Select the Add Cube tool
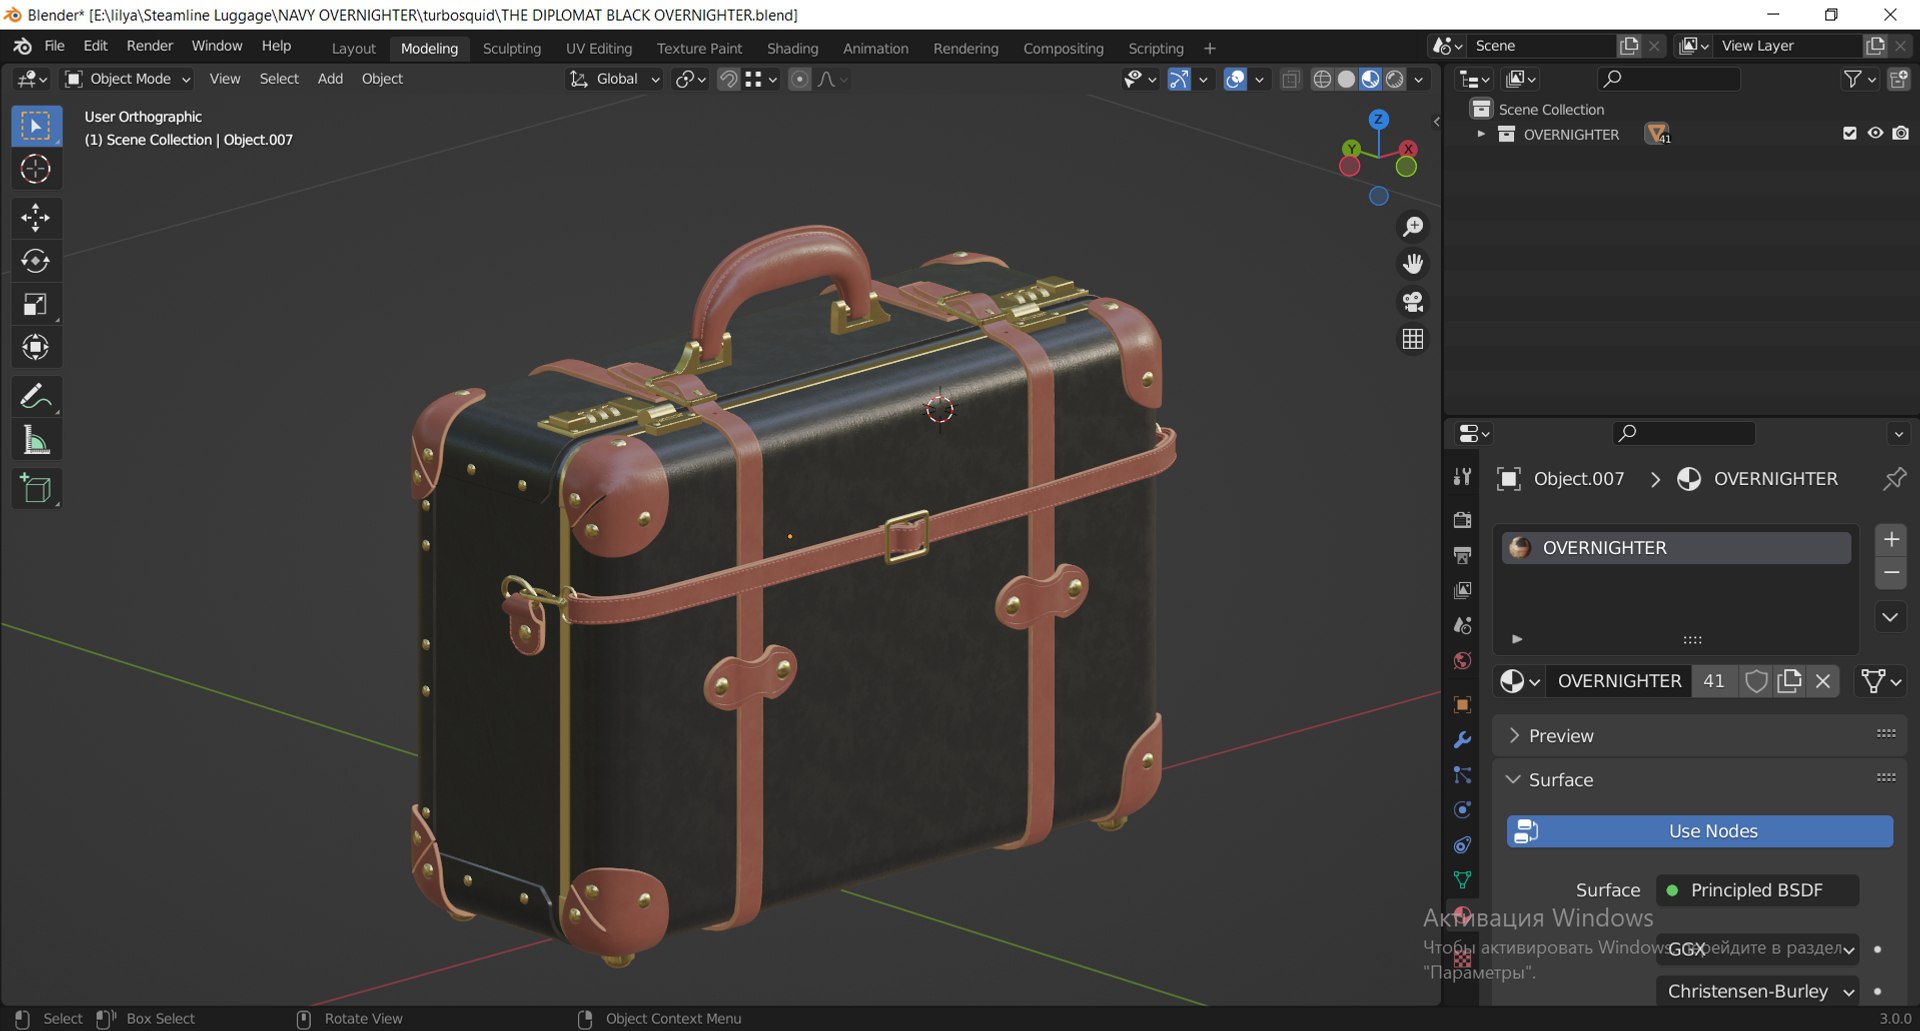 tap(36, 489)
